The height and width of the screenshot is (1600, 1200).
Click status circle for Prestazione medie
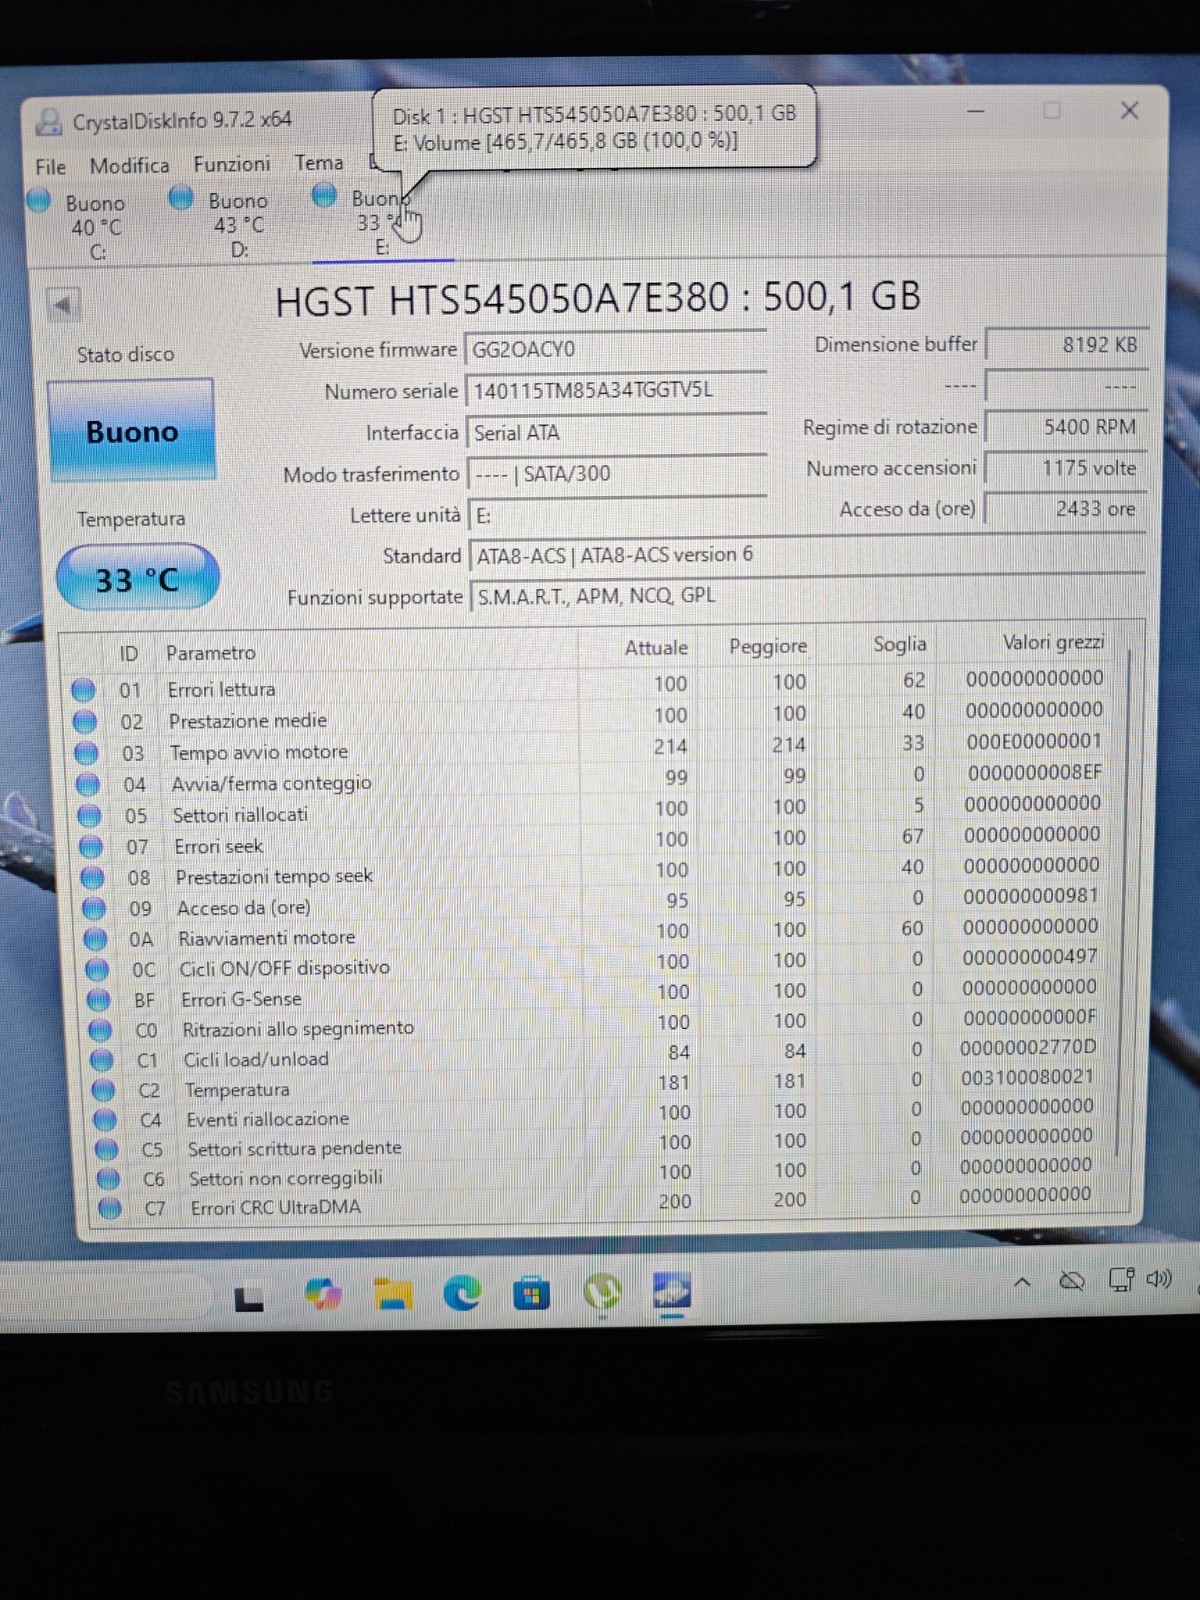85,722
